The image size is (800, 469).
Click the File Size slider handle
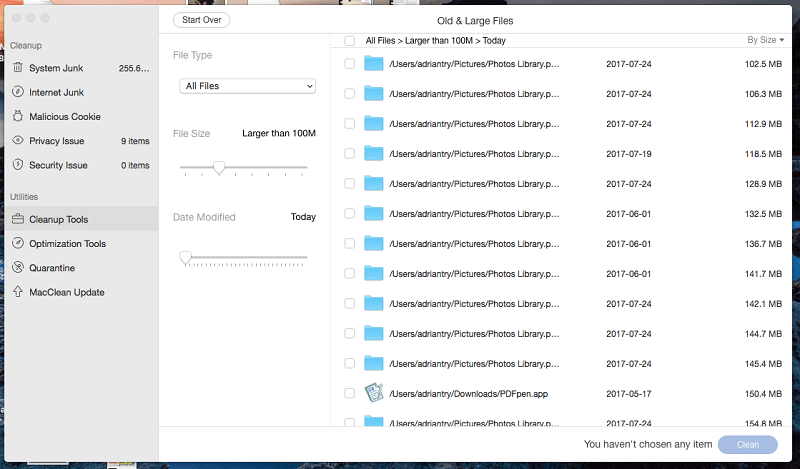click(x=219, y=168)
